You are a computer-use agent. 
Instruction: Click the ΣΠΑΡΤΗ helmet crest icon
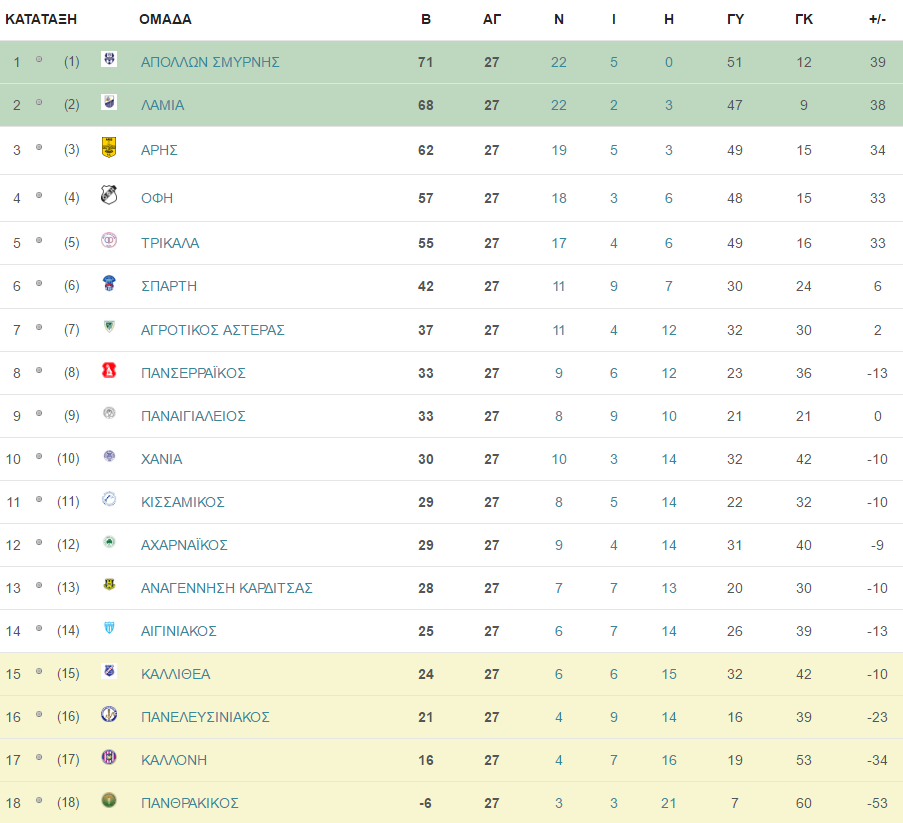point(109,283)
